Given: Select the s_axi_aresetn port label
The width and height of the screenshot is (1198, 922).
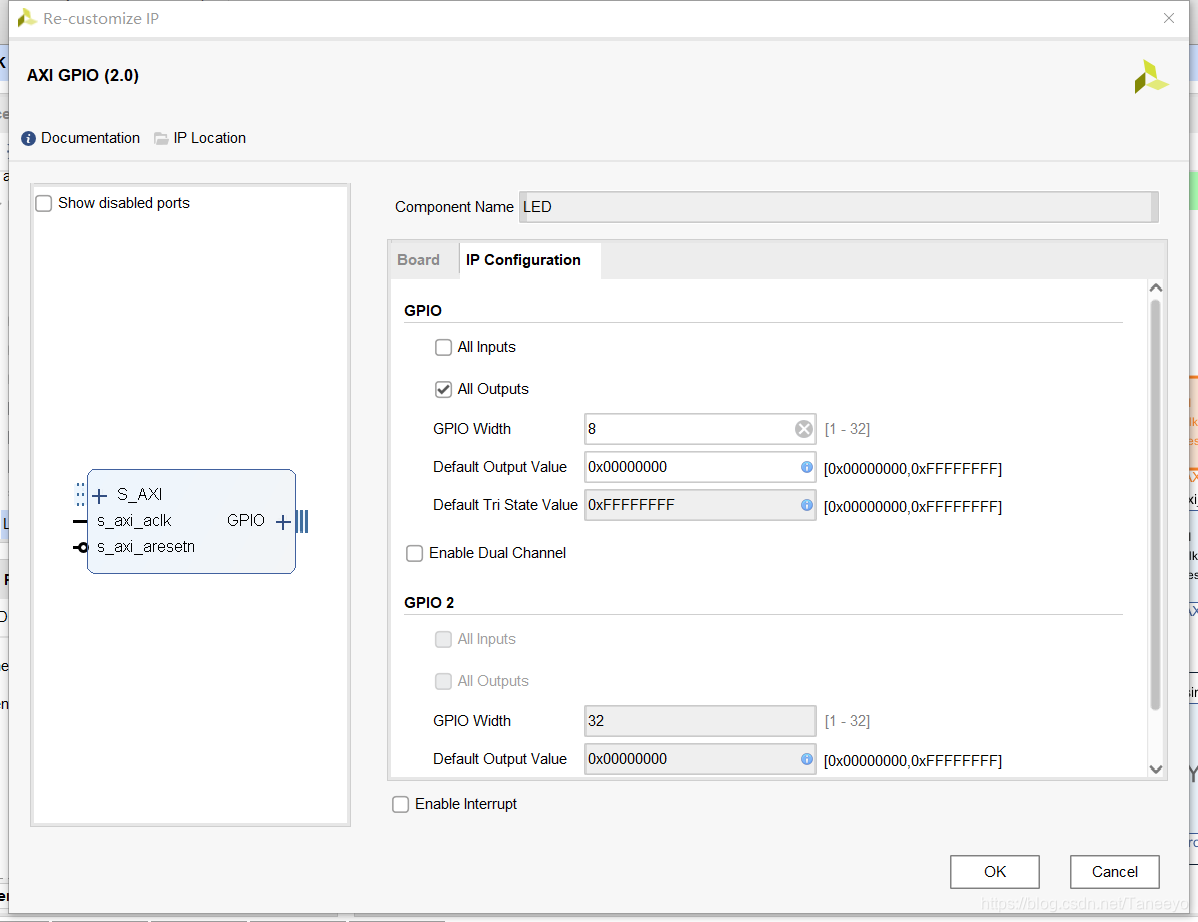Looking at the screenshot, I should pyautogui.click(x=146, y=547).
